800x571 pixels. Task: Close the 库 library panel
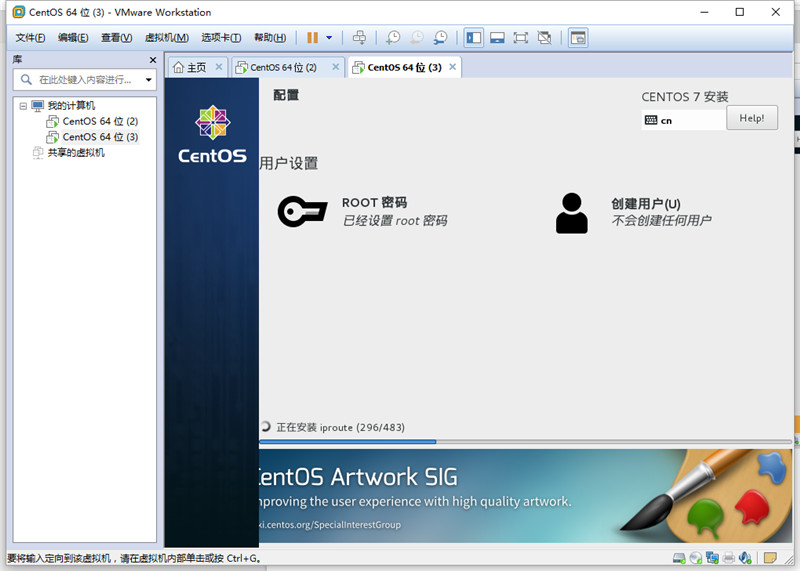click(153, 60)
